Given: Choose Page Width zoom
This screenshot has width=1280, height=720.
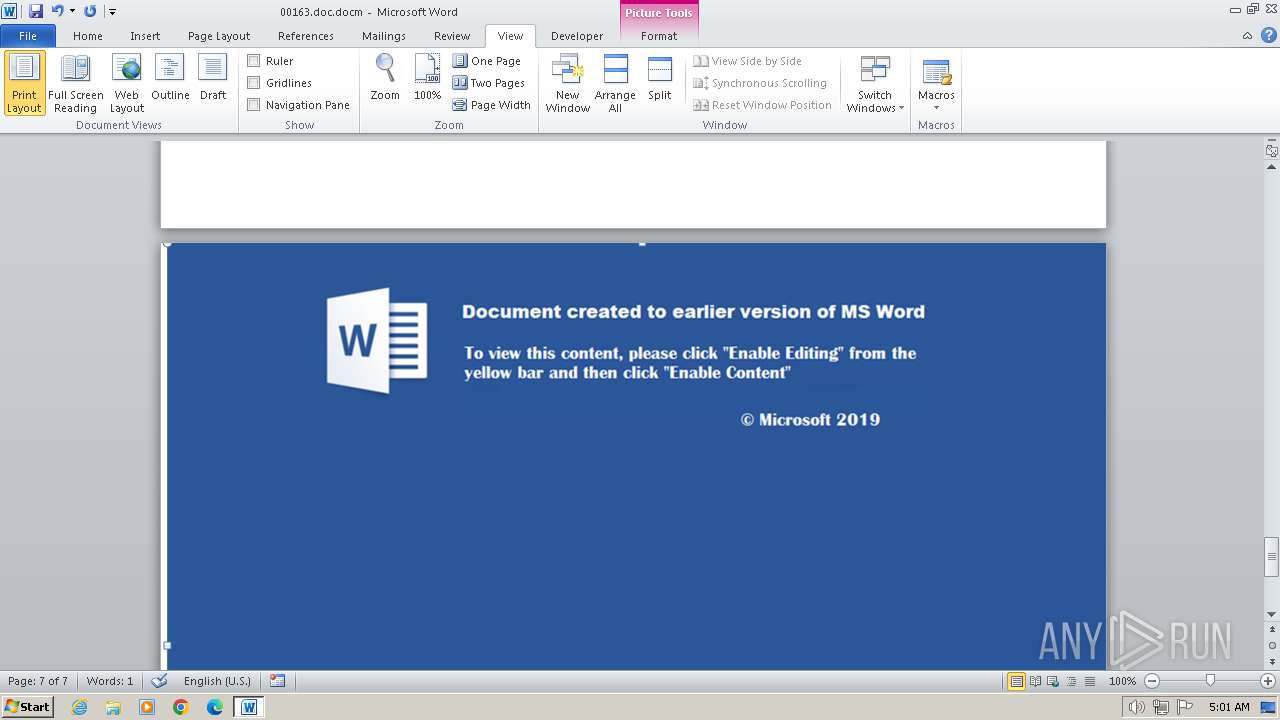Looking at the screenshot, I should tap(492, 105).
